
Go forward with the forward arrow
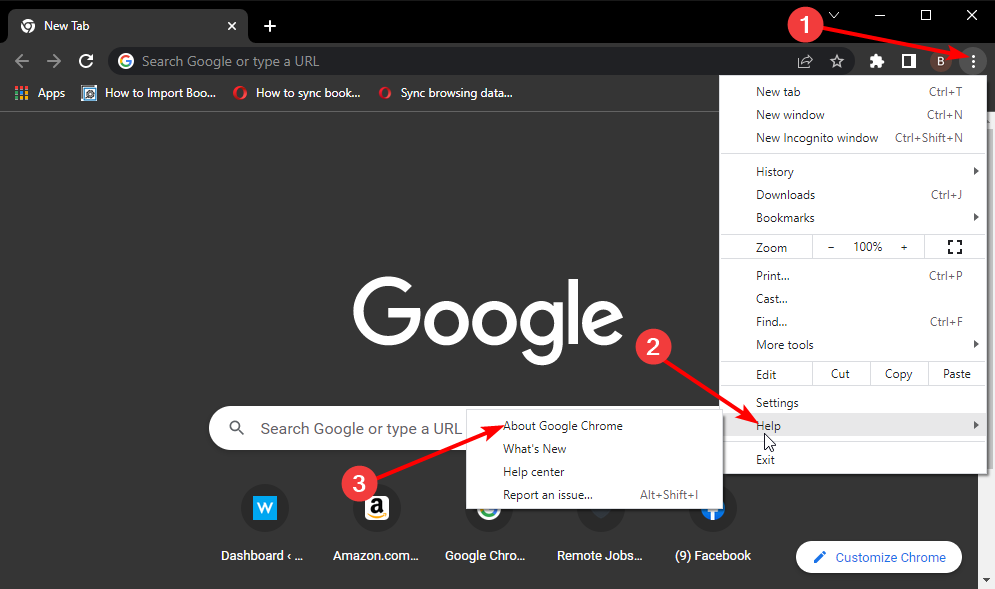coord(54,61)
